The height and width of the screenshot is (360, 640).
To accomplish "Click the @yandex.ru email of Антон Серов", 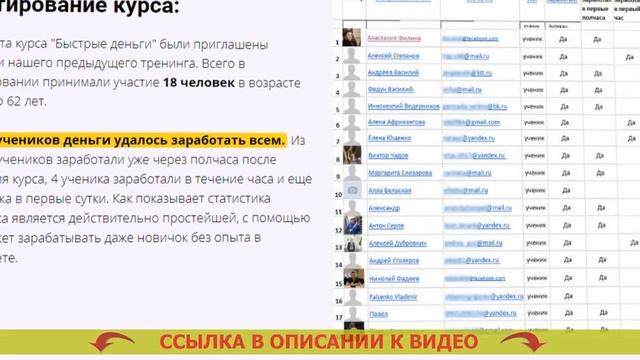I will [x=477, y=226].
